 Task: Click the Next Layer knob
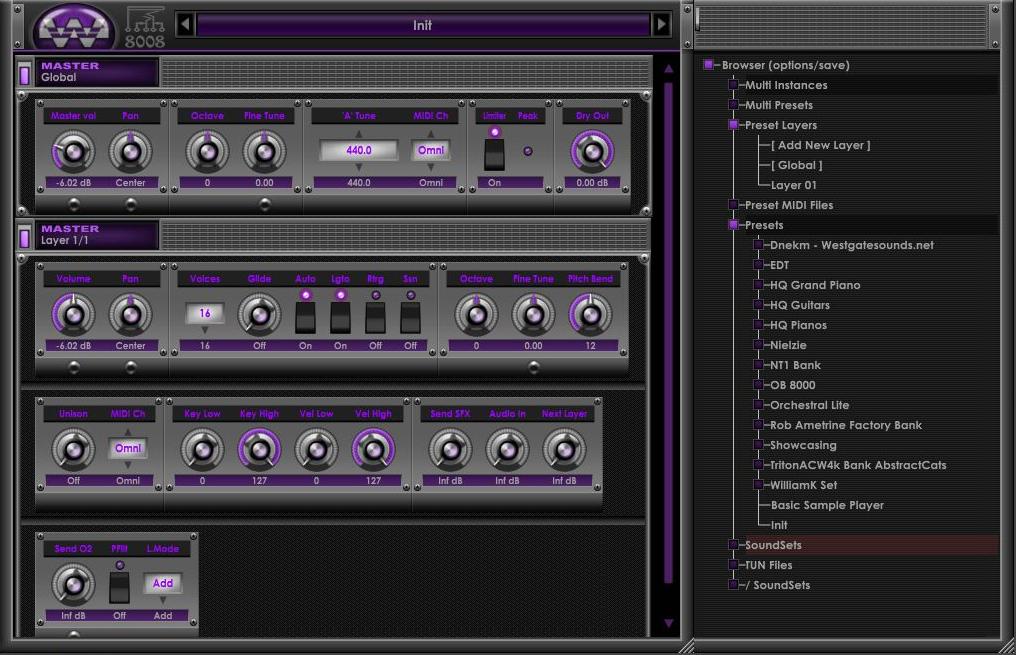(564, 450)
